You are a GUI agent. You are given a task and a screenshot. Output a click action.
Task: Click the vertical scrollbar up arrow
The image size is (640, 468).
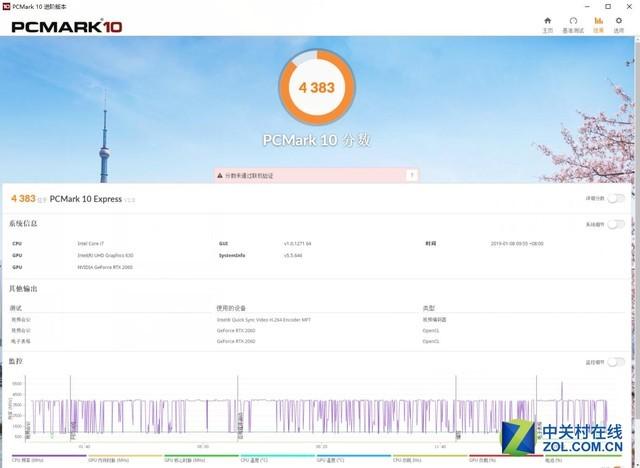637,38
